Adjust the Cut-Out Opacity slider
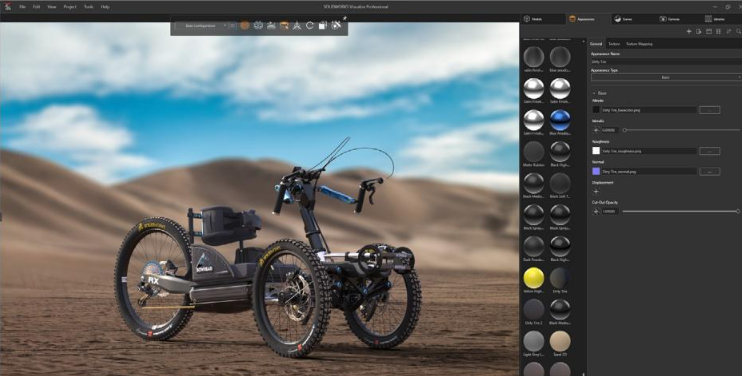 click(x=681, y=211)
